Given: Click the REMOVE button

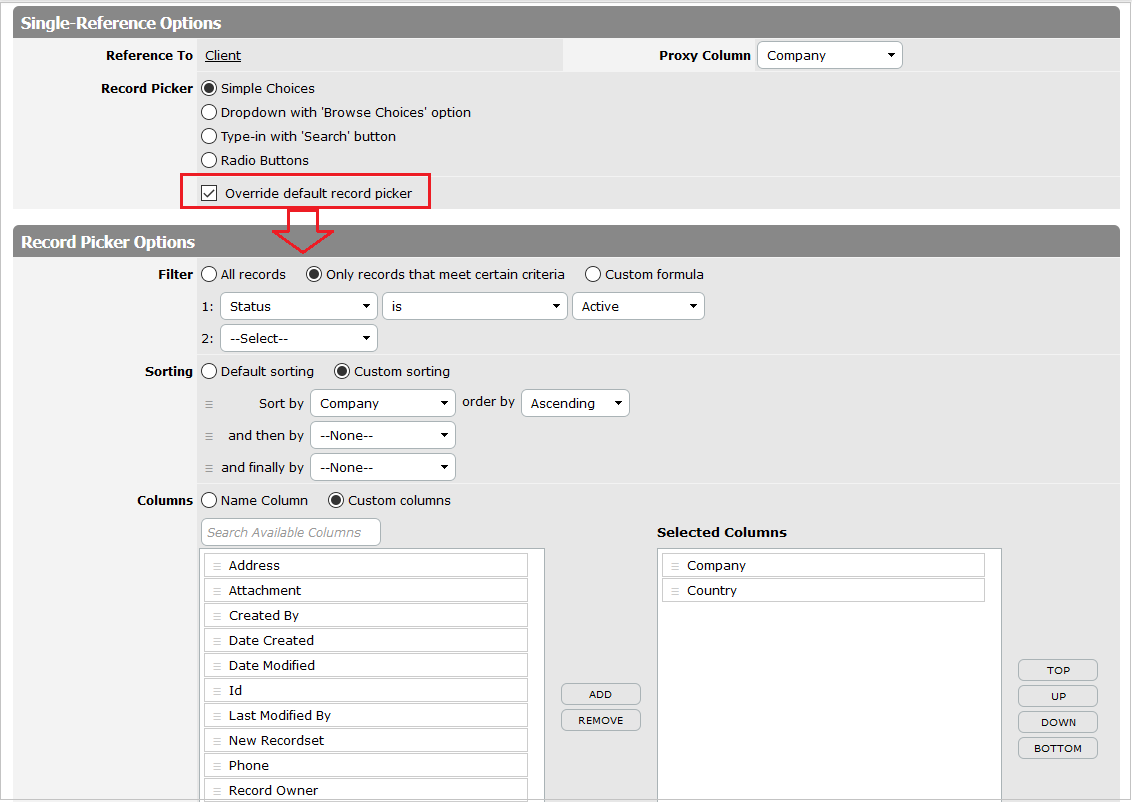Looking at the screenshot, I should pyautogui.click(x=601, y=720).
